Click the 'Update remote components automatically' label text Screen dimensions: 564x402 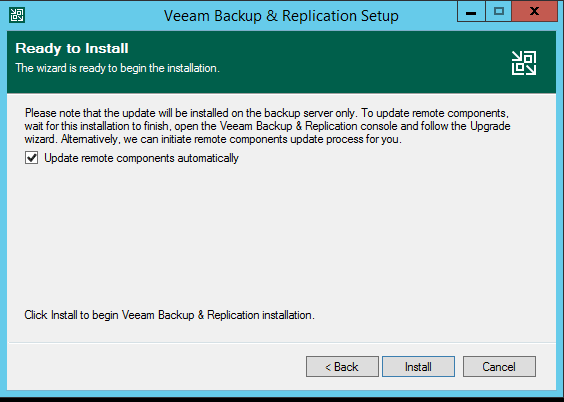tap(141, 158)
